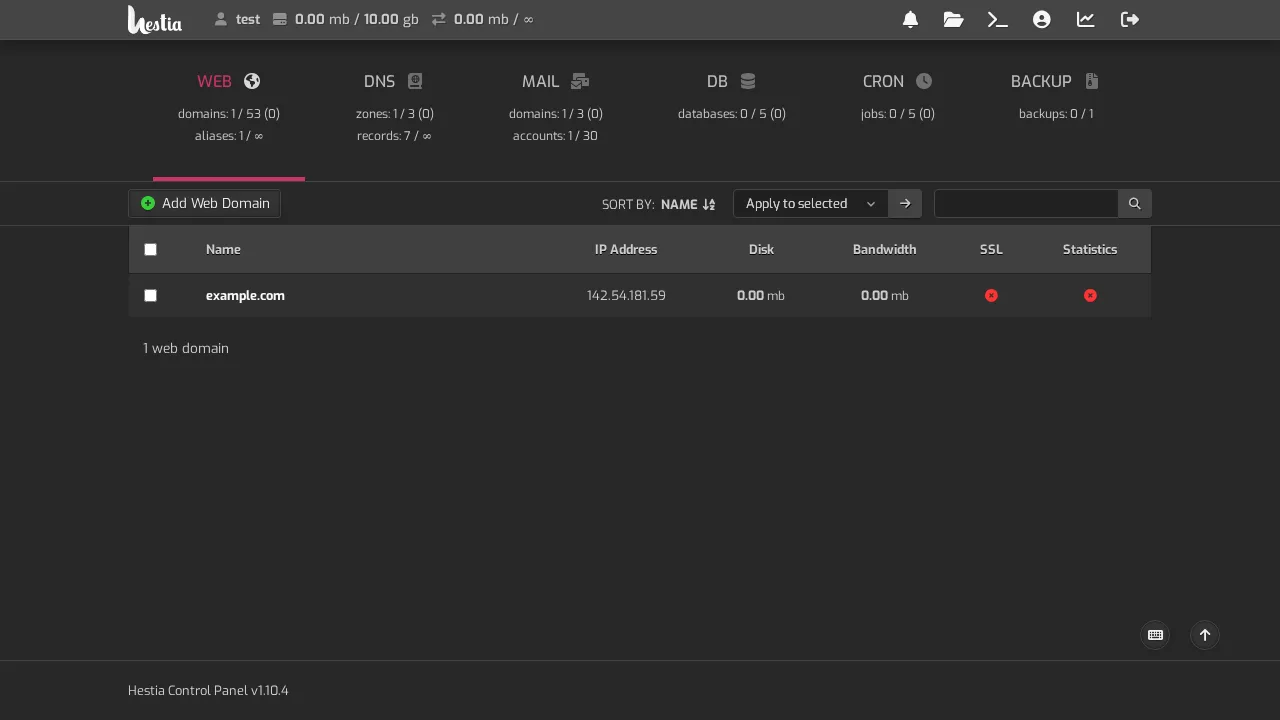Click the Name column header
The height and width of the screenshot is (720, 1280).
(223, 250)
